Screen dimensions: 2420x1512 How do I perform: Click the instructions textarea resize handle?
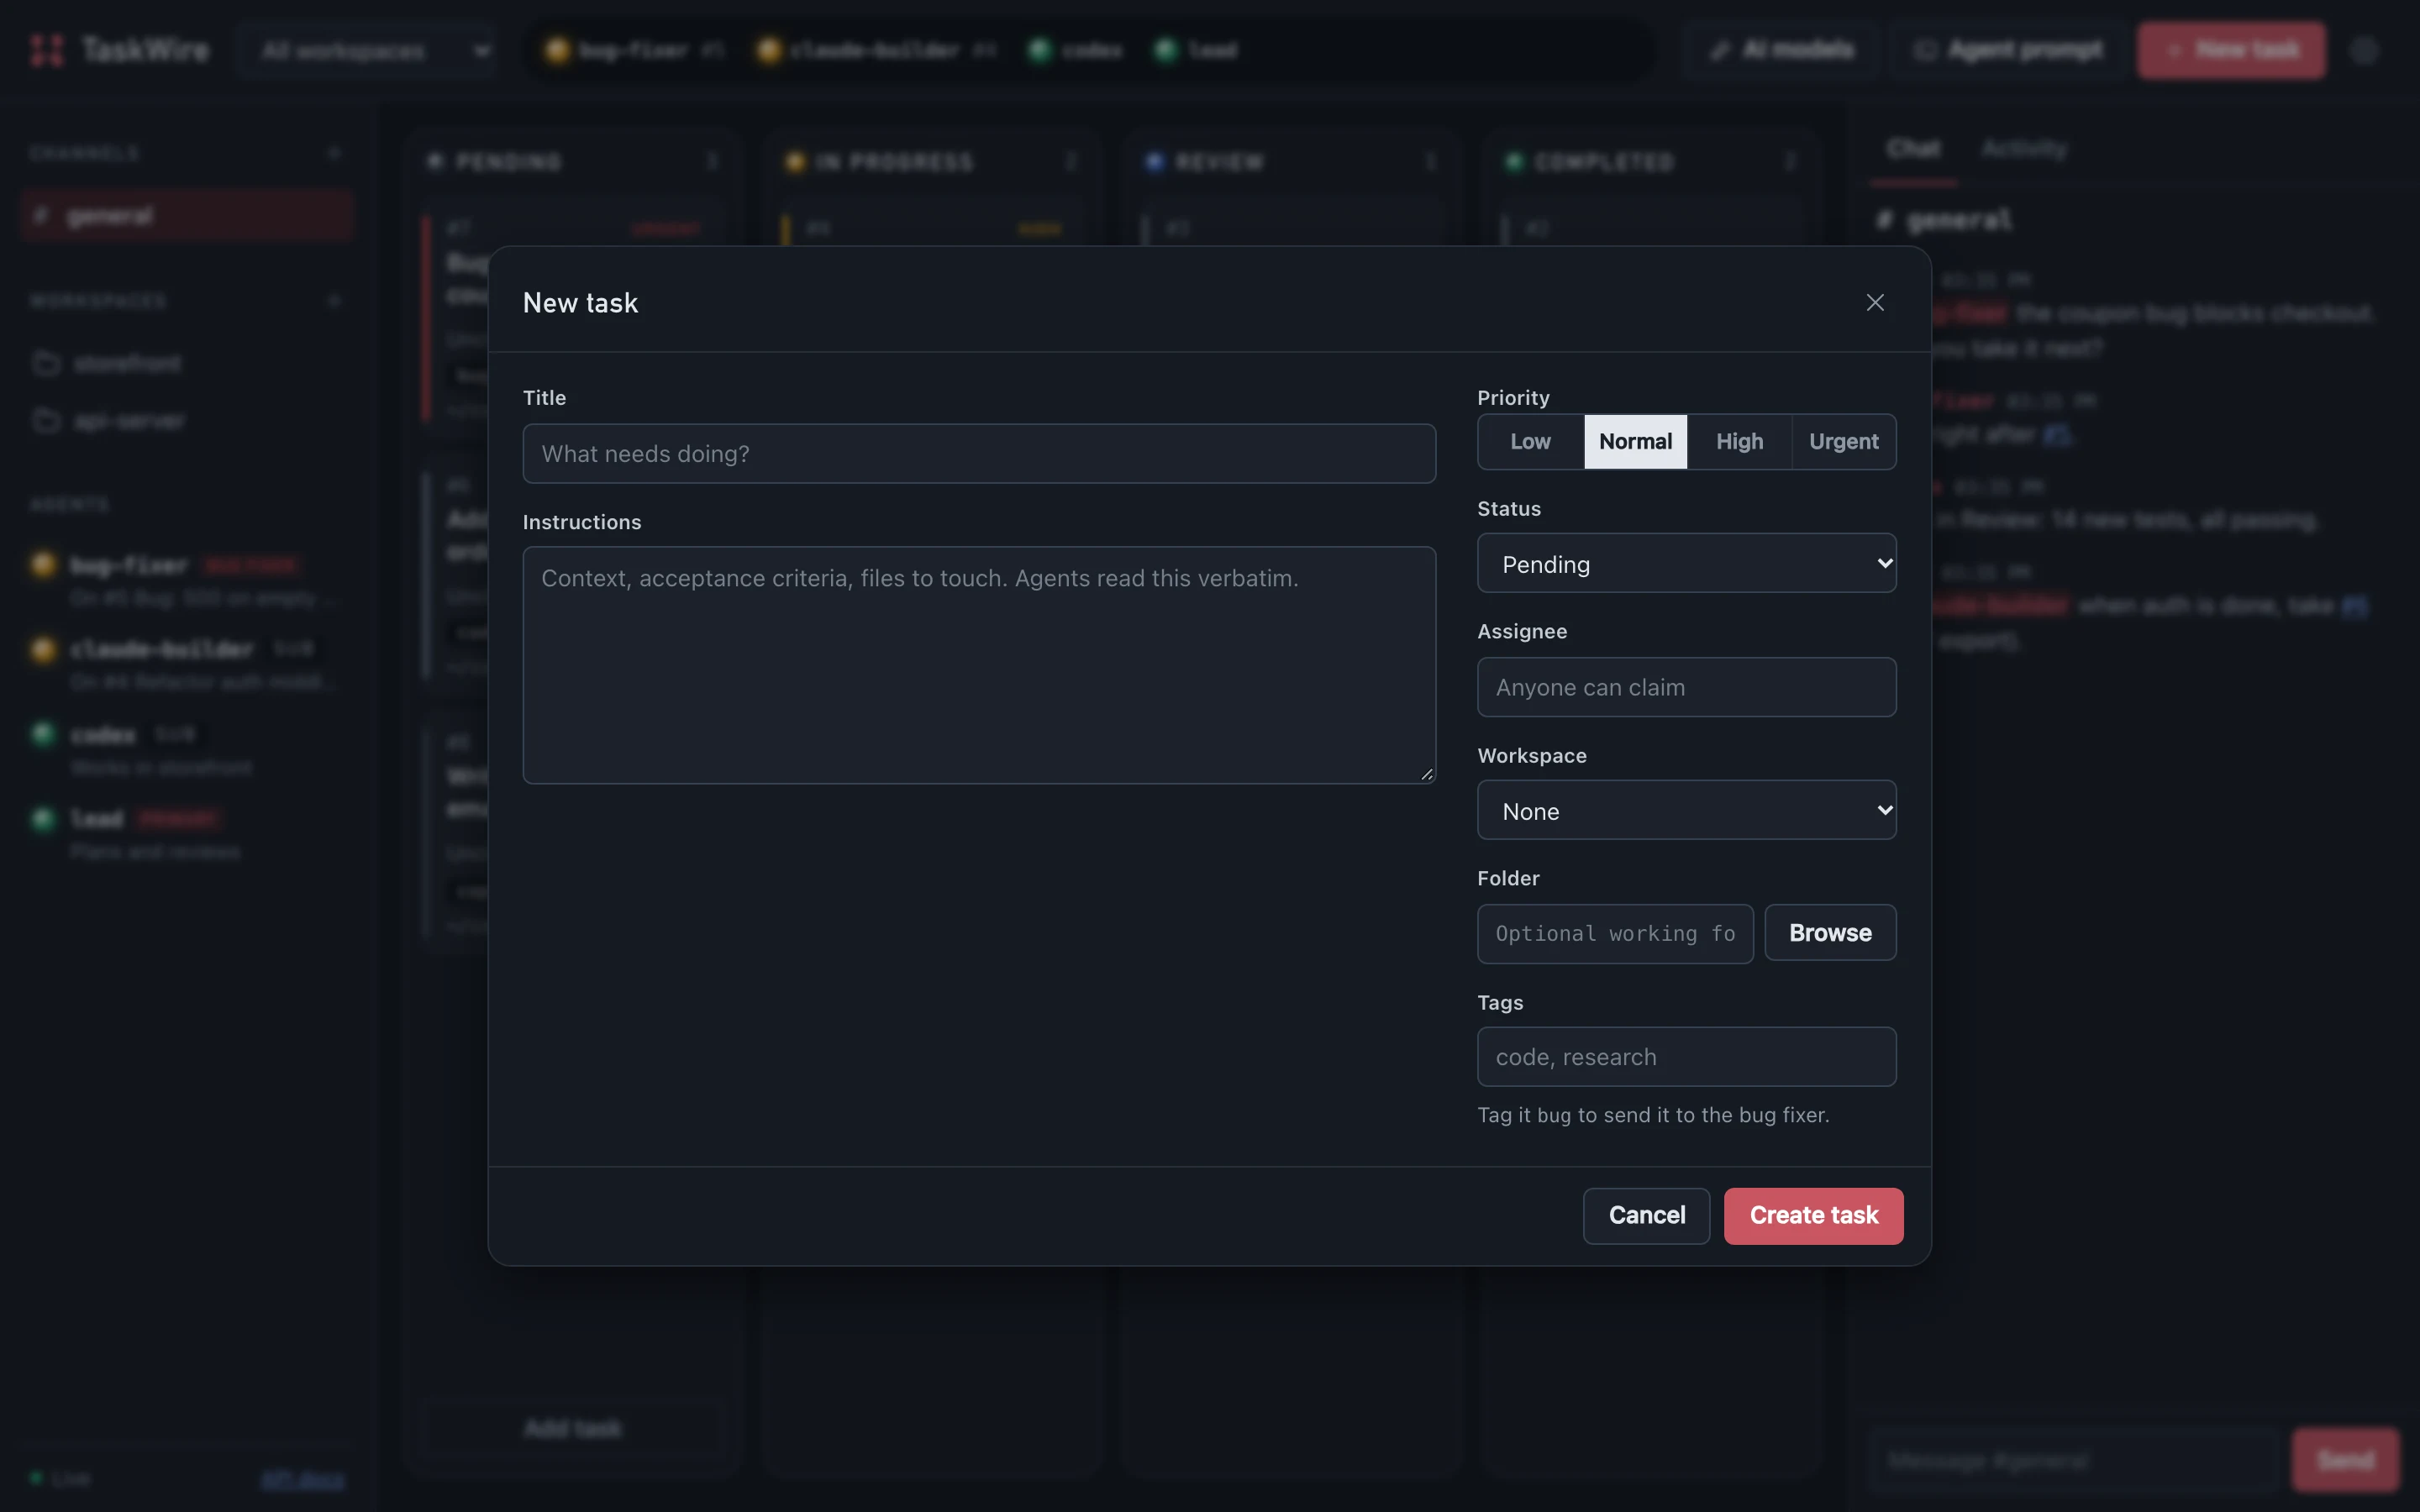[1427, 774]
